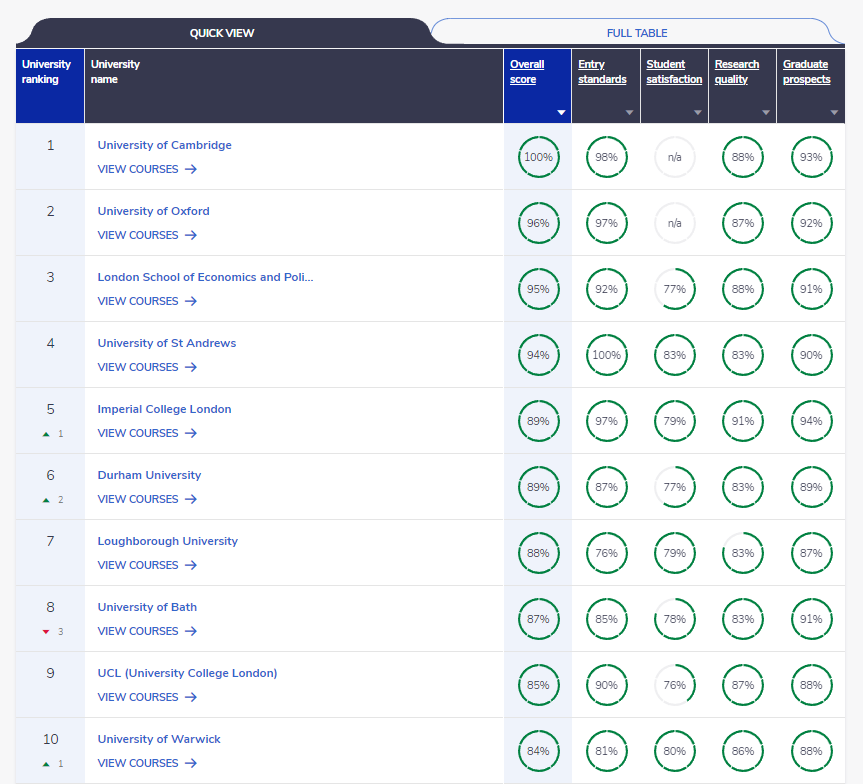View courses for University of Oxford
Image resolution: width=863 pixels, height=784 pixels.
coord(147,235)
